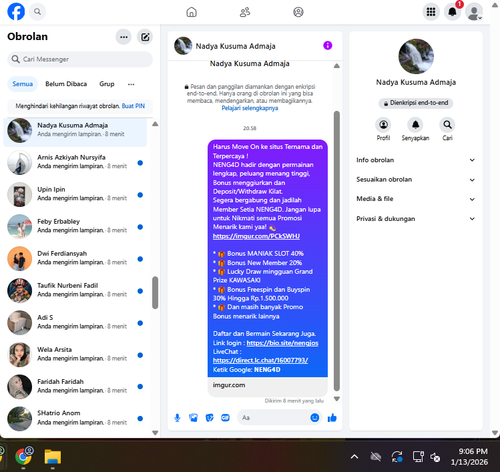The image size is (500, 472).
Task: Click the Pelajari selengkapnya link
Action: (250, 108)
